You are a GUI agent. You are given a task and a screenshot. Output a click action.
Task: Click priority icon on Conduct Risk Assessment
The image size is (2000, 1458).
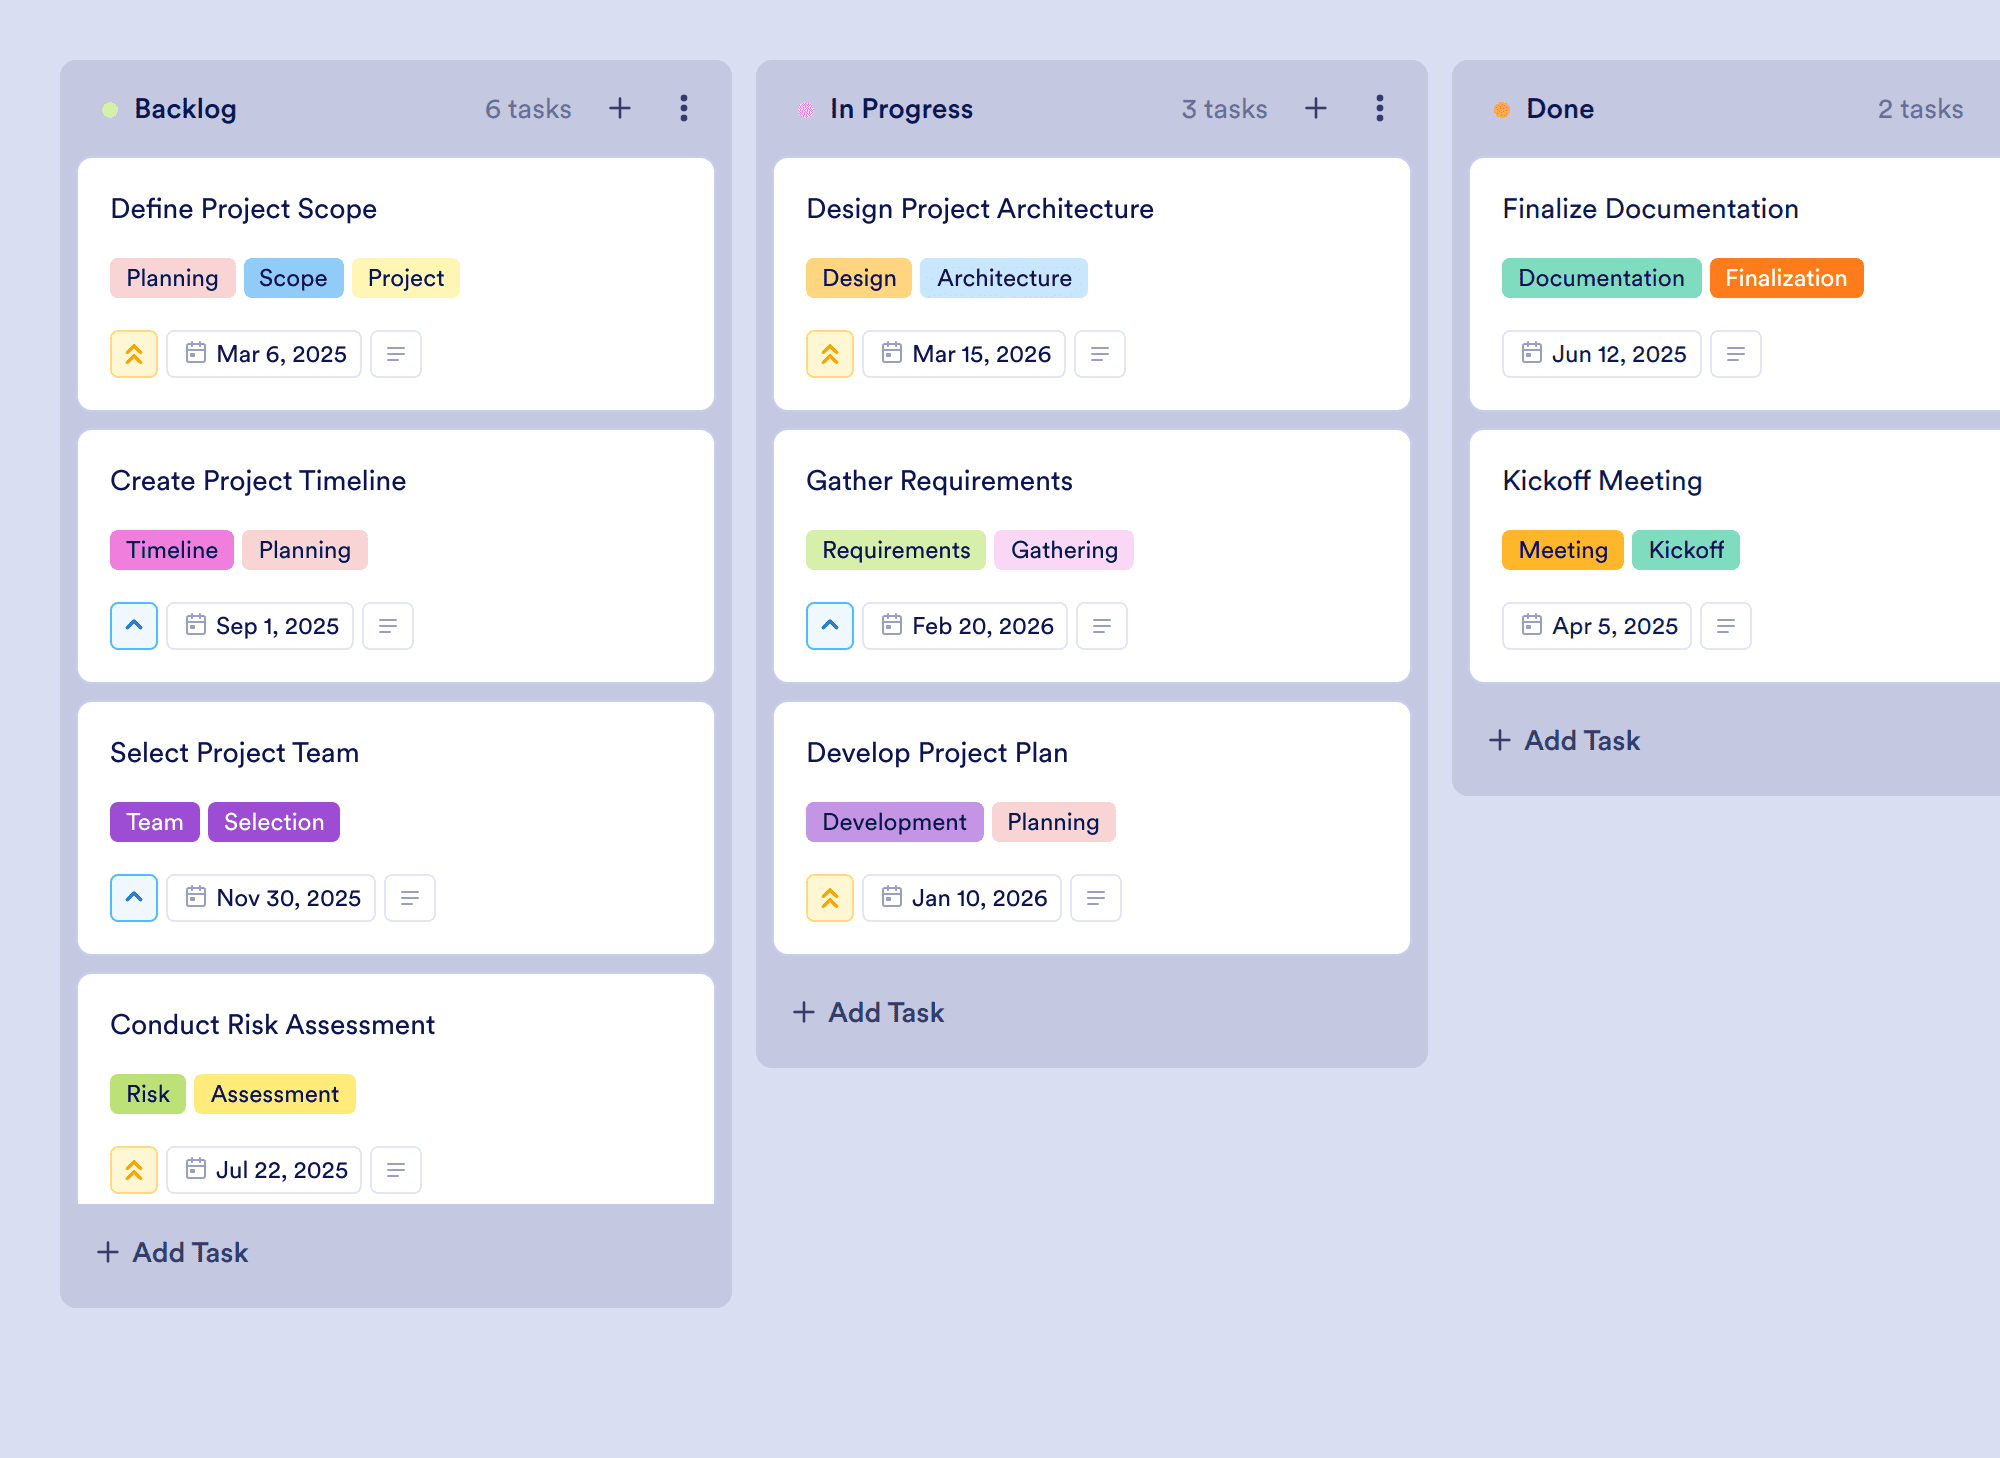pyautogui.click(x=134, y=1170)
